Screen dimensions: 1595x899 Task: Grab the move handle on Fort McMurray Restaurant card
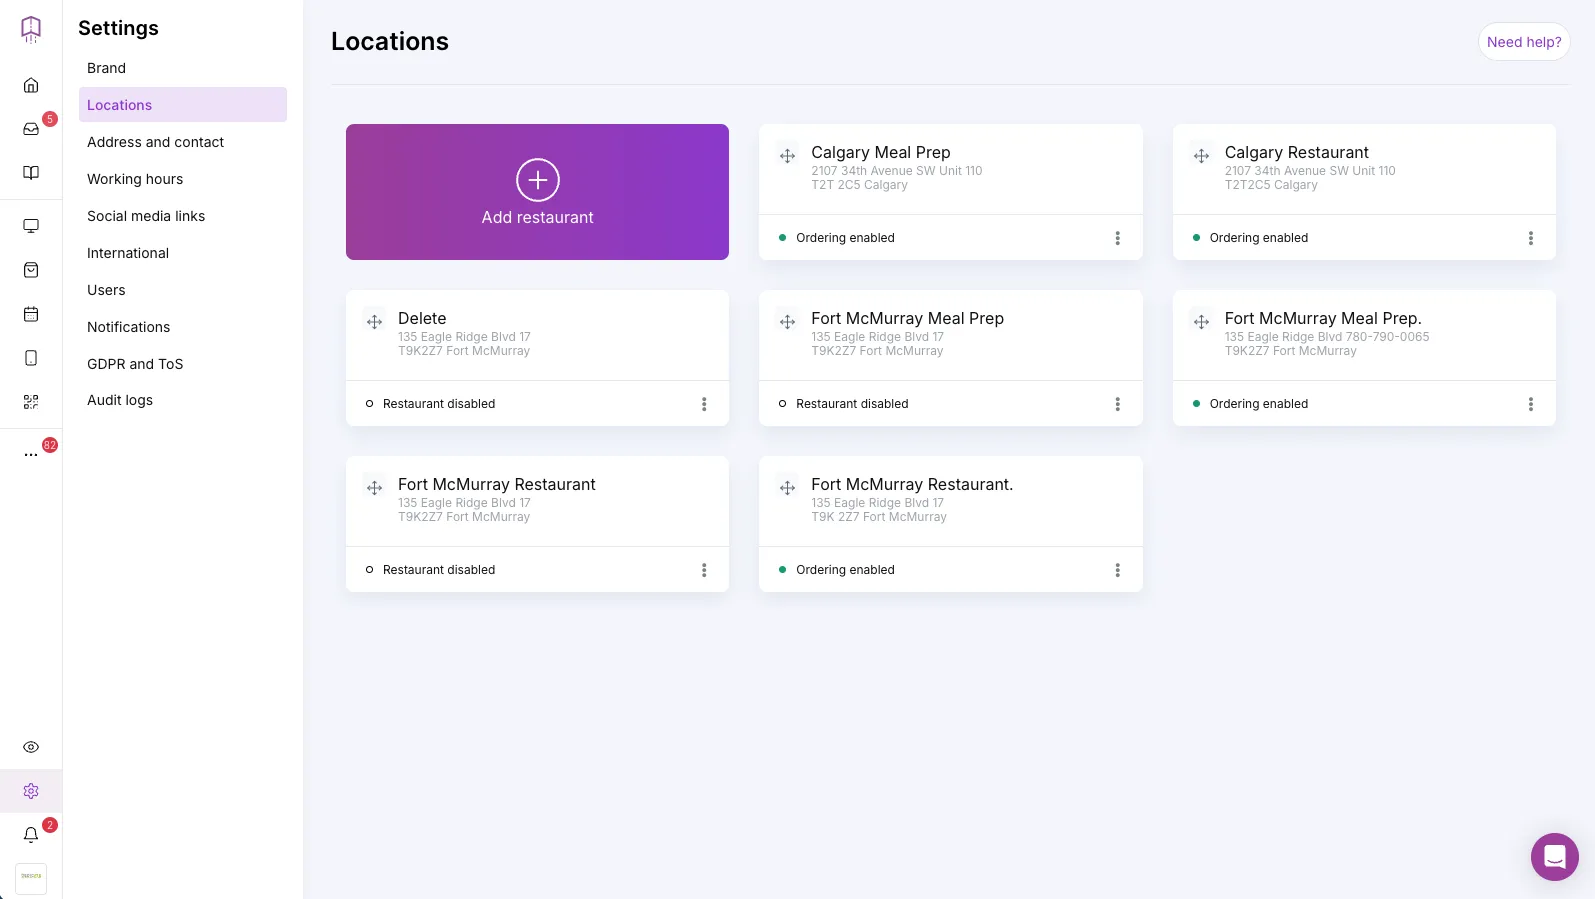375,488
